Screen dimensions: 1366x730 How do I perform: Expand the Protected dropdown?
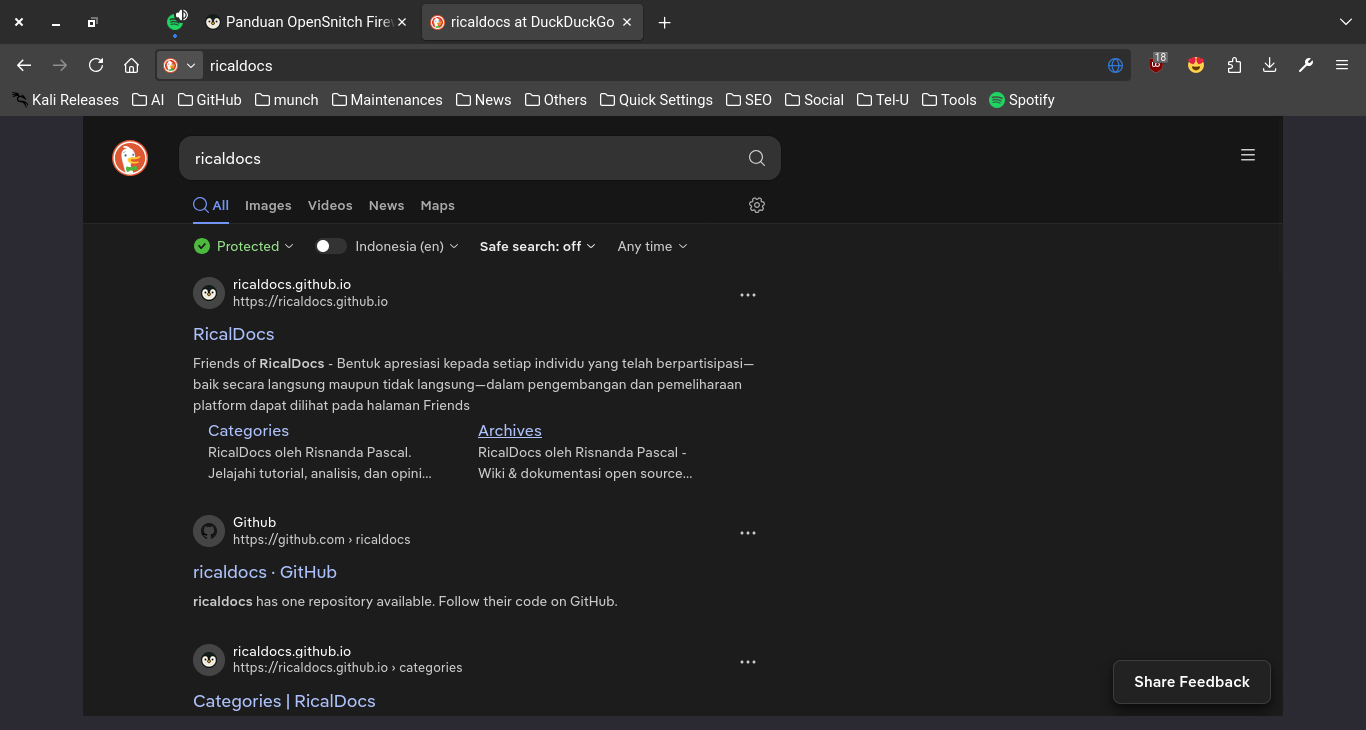pos(245,246)
